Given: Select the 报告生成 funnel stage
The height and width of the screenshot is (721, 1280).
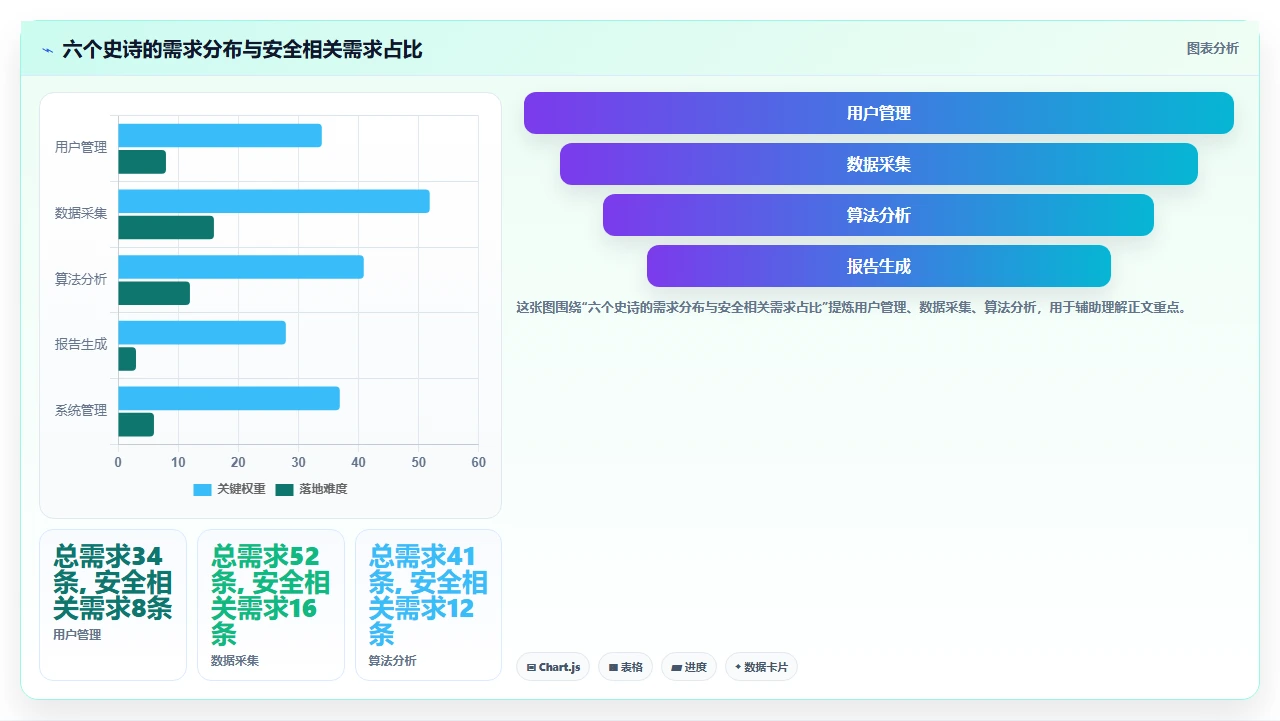Looking at the screenshot, I should (879, 266).
